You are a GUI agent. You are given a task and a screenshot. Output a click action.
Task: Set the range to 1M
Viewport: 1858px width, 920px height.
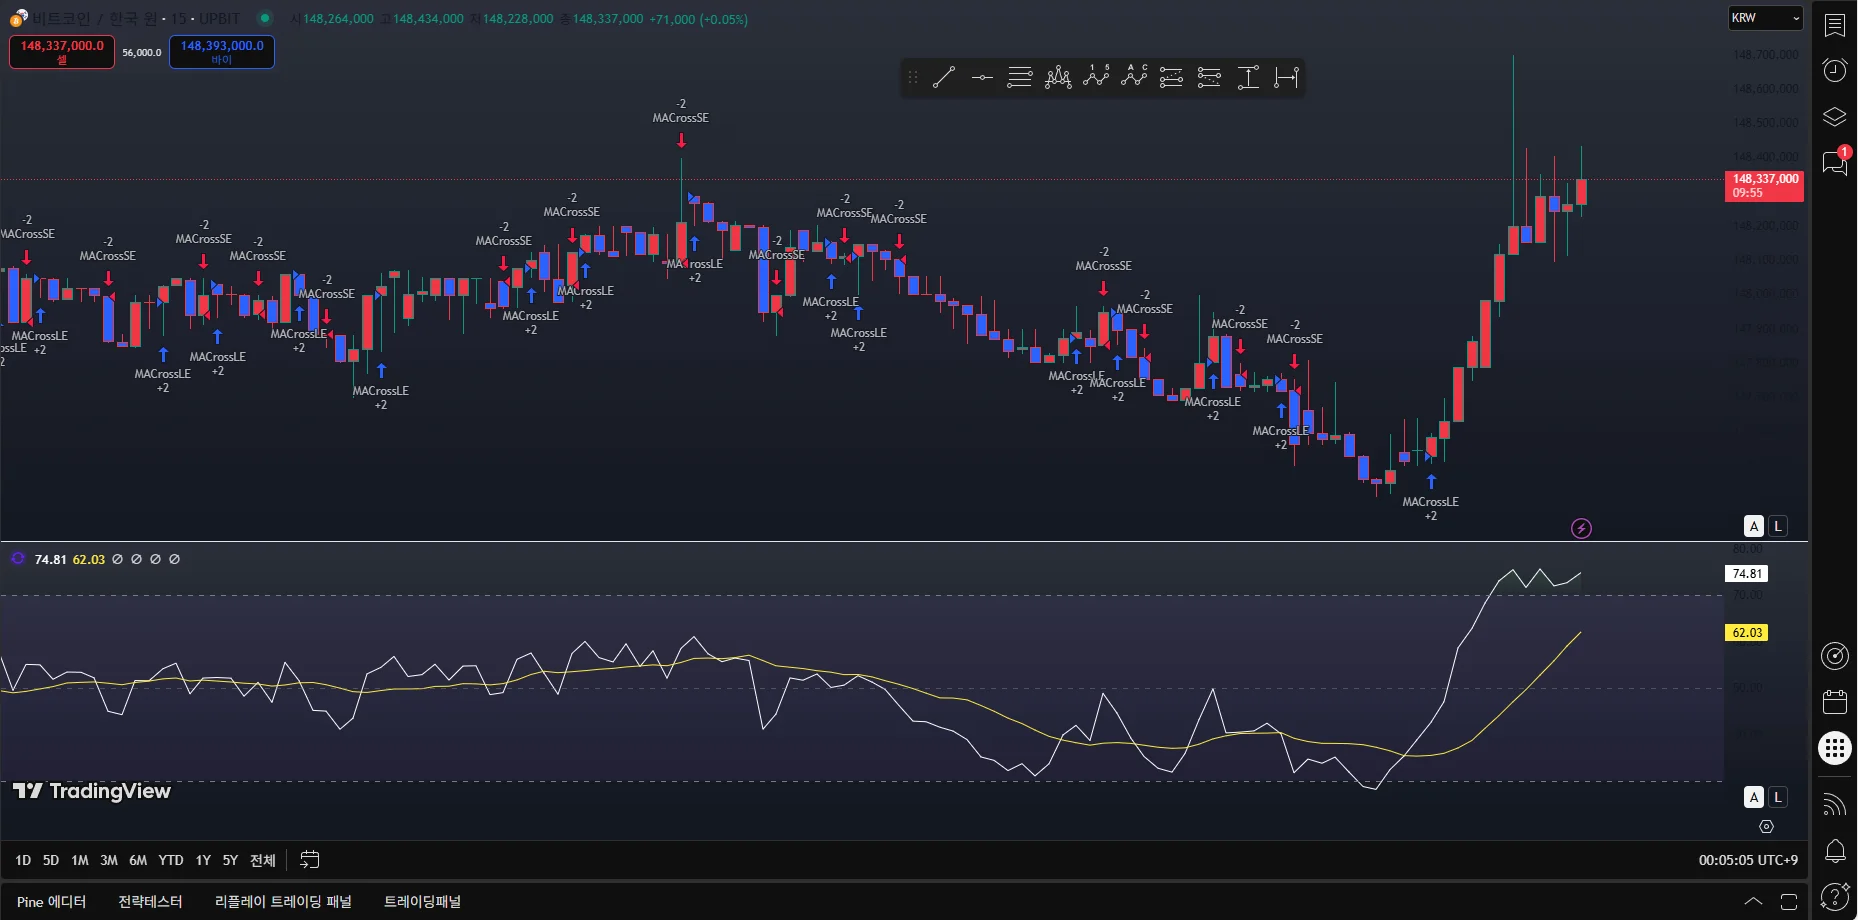[x=80, y=860]
